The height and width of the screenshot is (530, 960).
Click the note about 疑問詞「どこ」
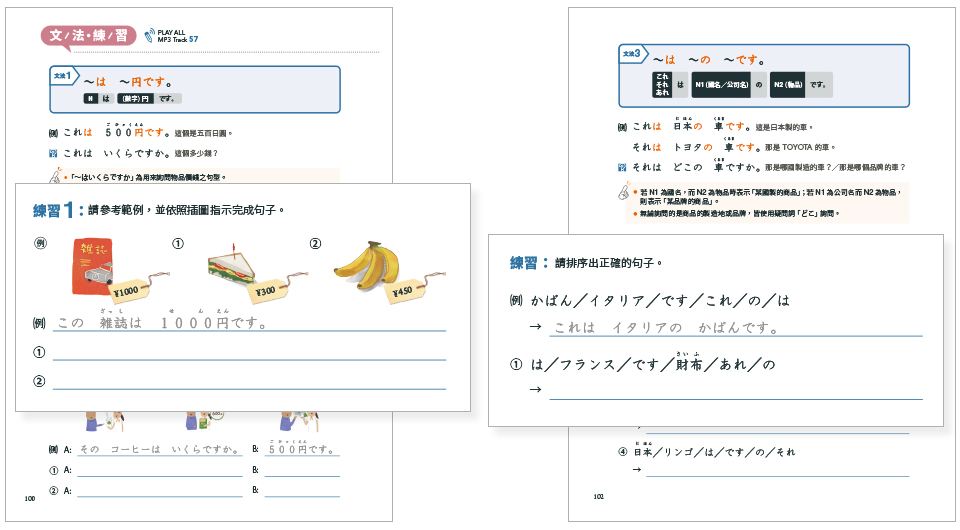(x=740, y=214)
